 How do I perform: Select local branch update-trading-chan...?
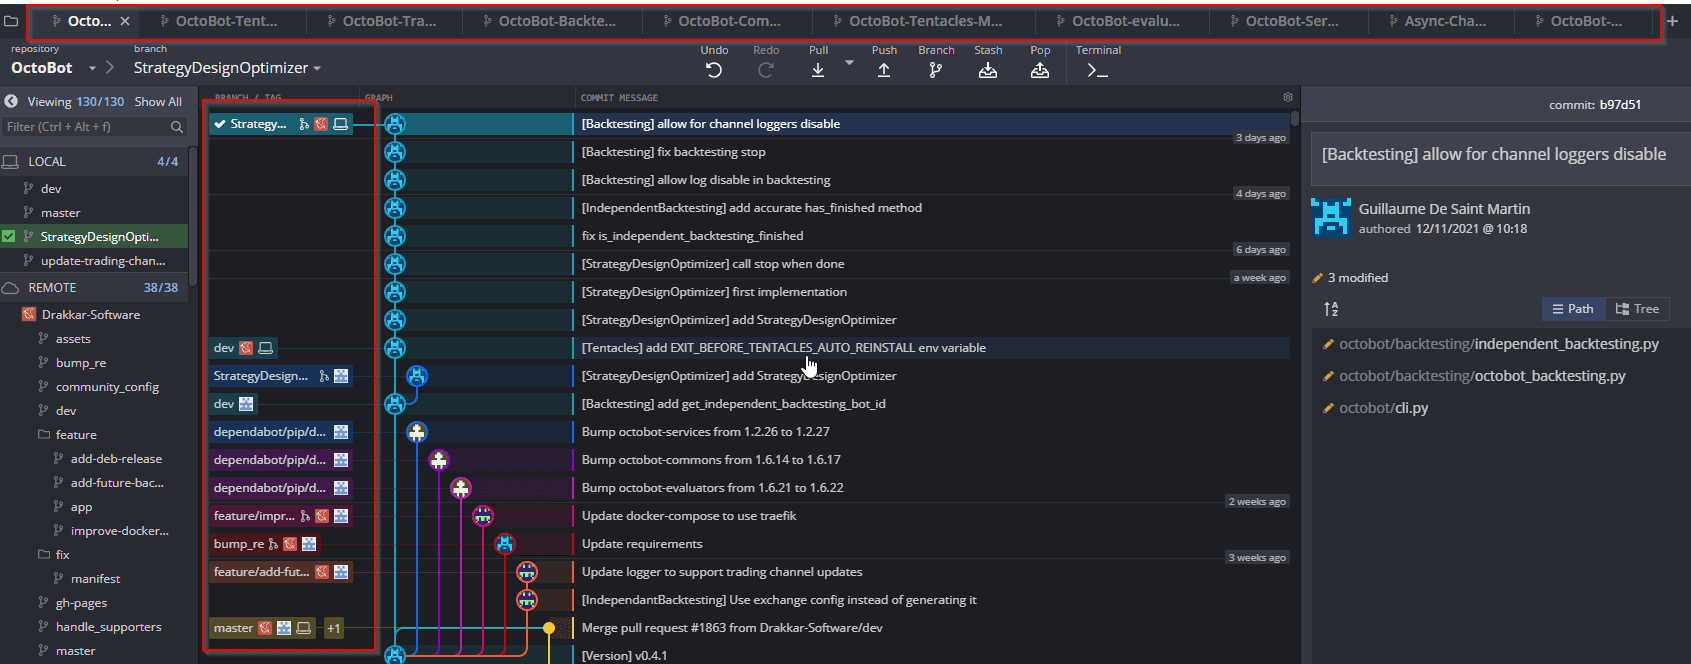coord(103,260)
